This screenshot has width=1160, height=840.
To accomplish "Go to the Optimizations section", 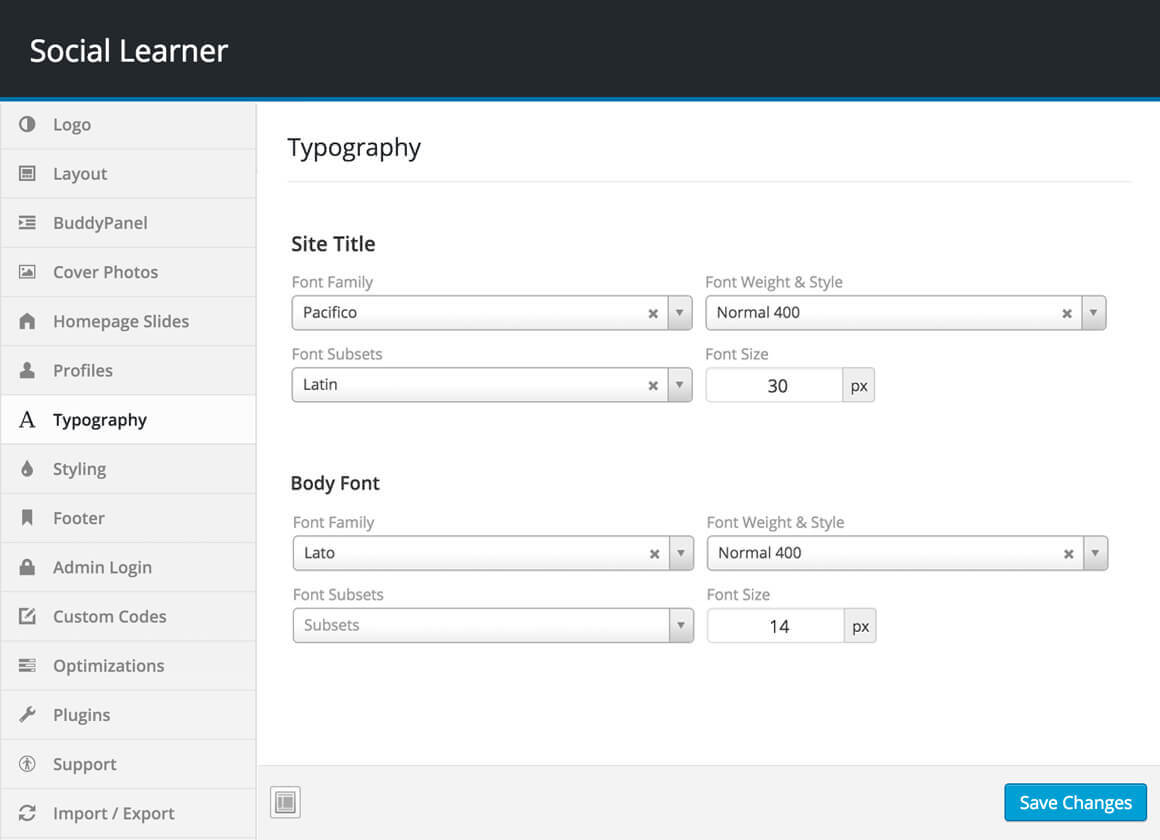I will [108, 666].
